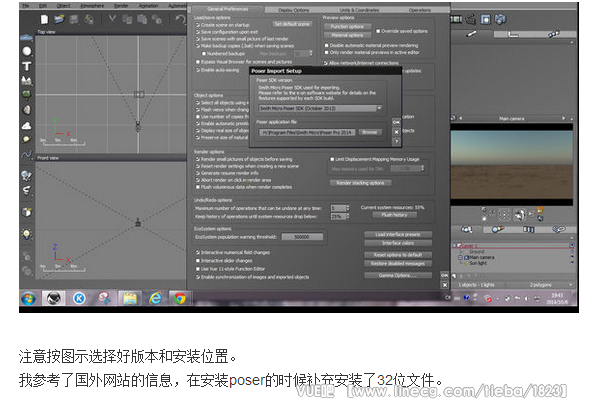
Task: Select Main camera in the layer tree
Action: [481, 257]
